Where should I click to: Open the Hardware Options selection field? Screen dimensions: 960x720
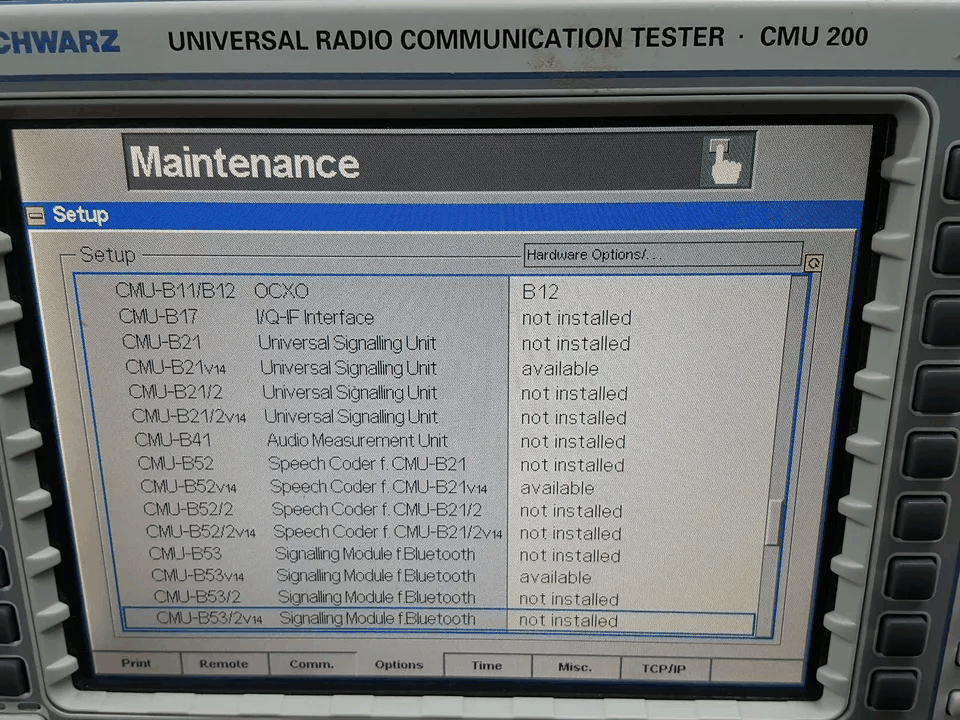click(662, 254)
